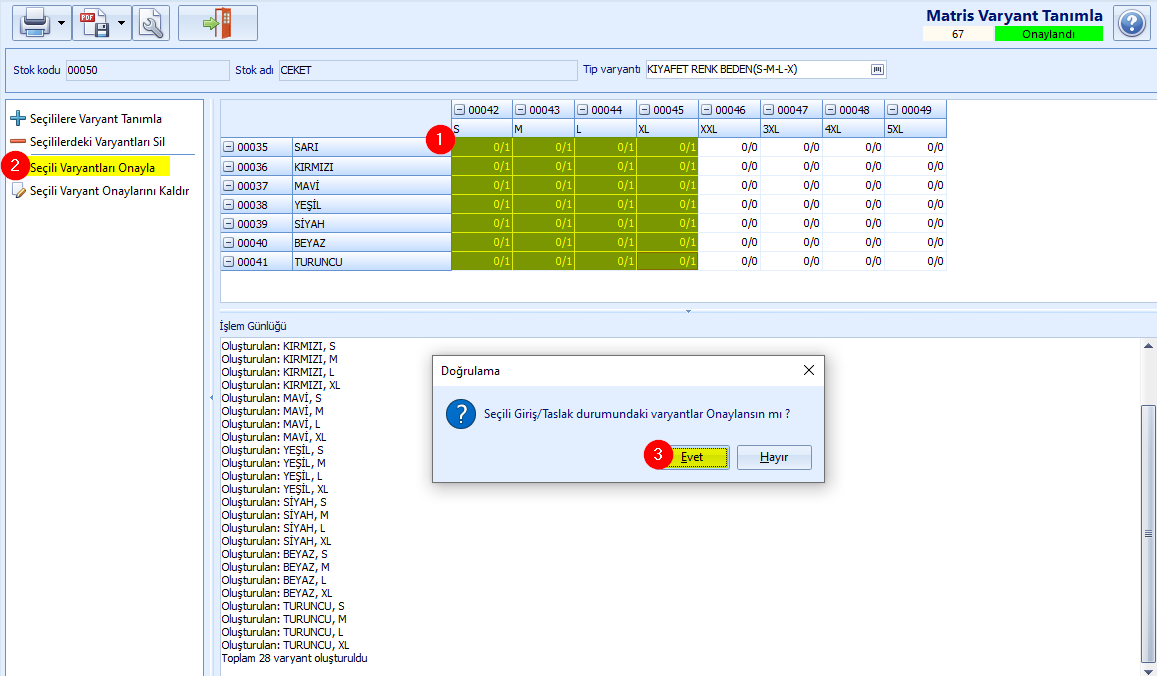Click the Hayır button
This screenshot has height=676, width=1157.
click(774, 458)
